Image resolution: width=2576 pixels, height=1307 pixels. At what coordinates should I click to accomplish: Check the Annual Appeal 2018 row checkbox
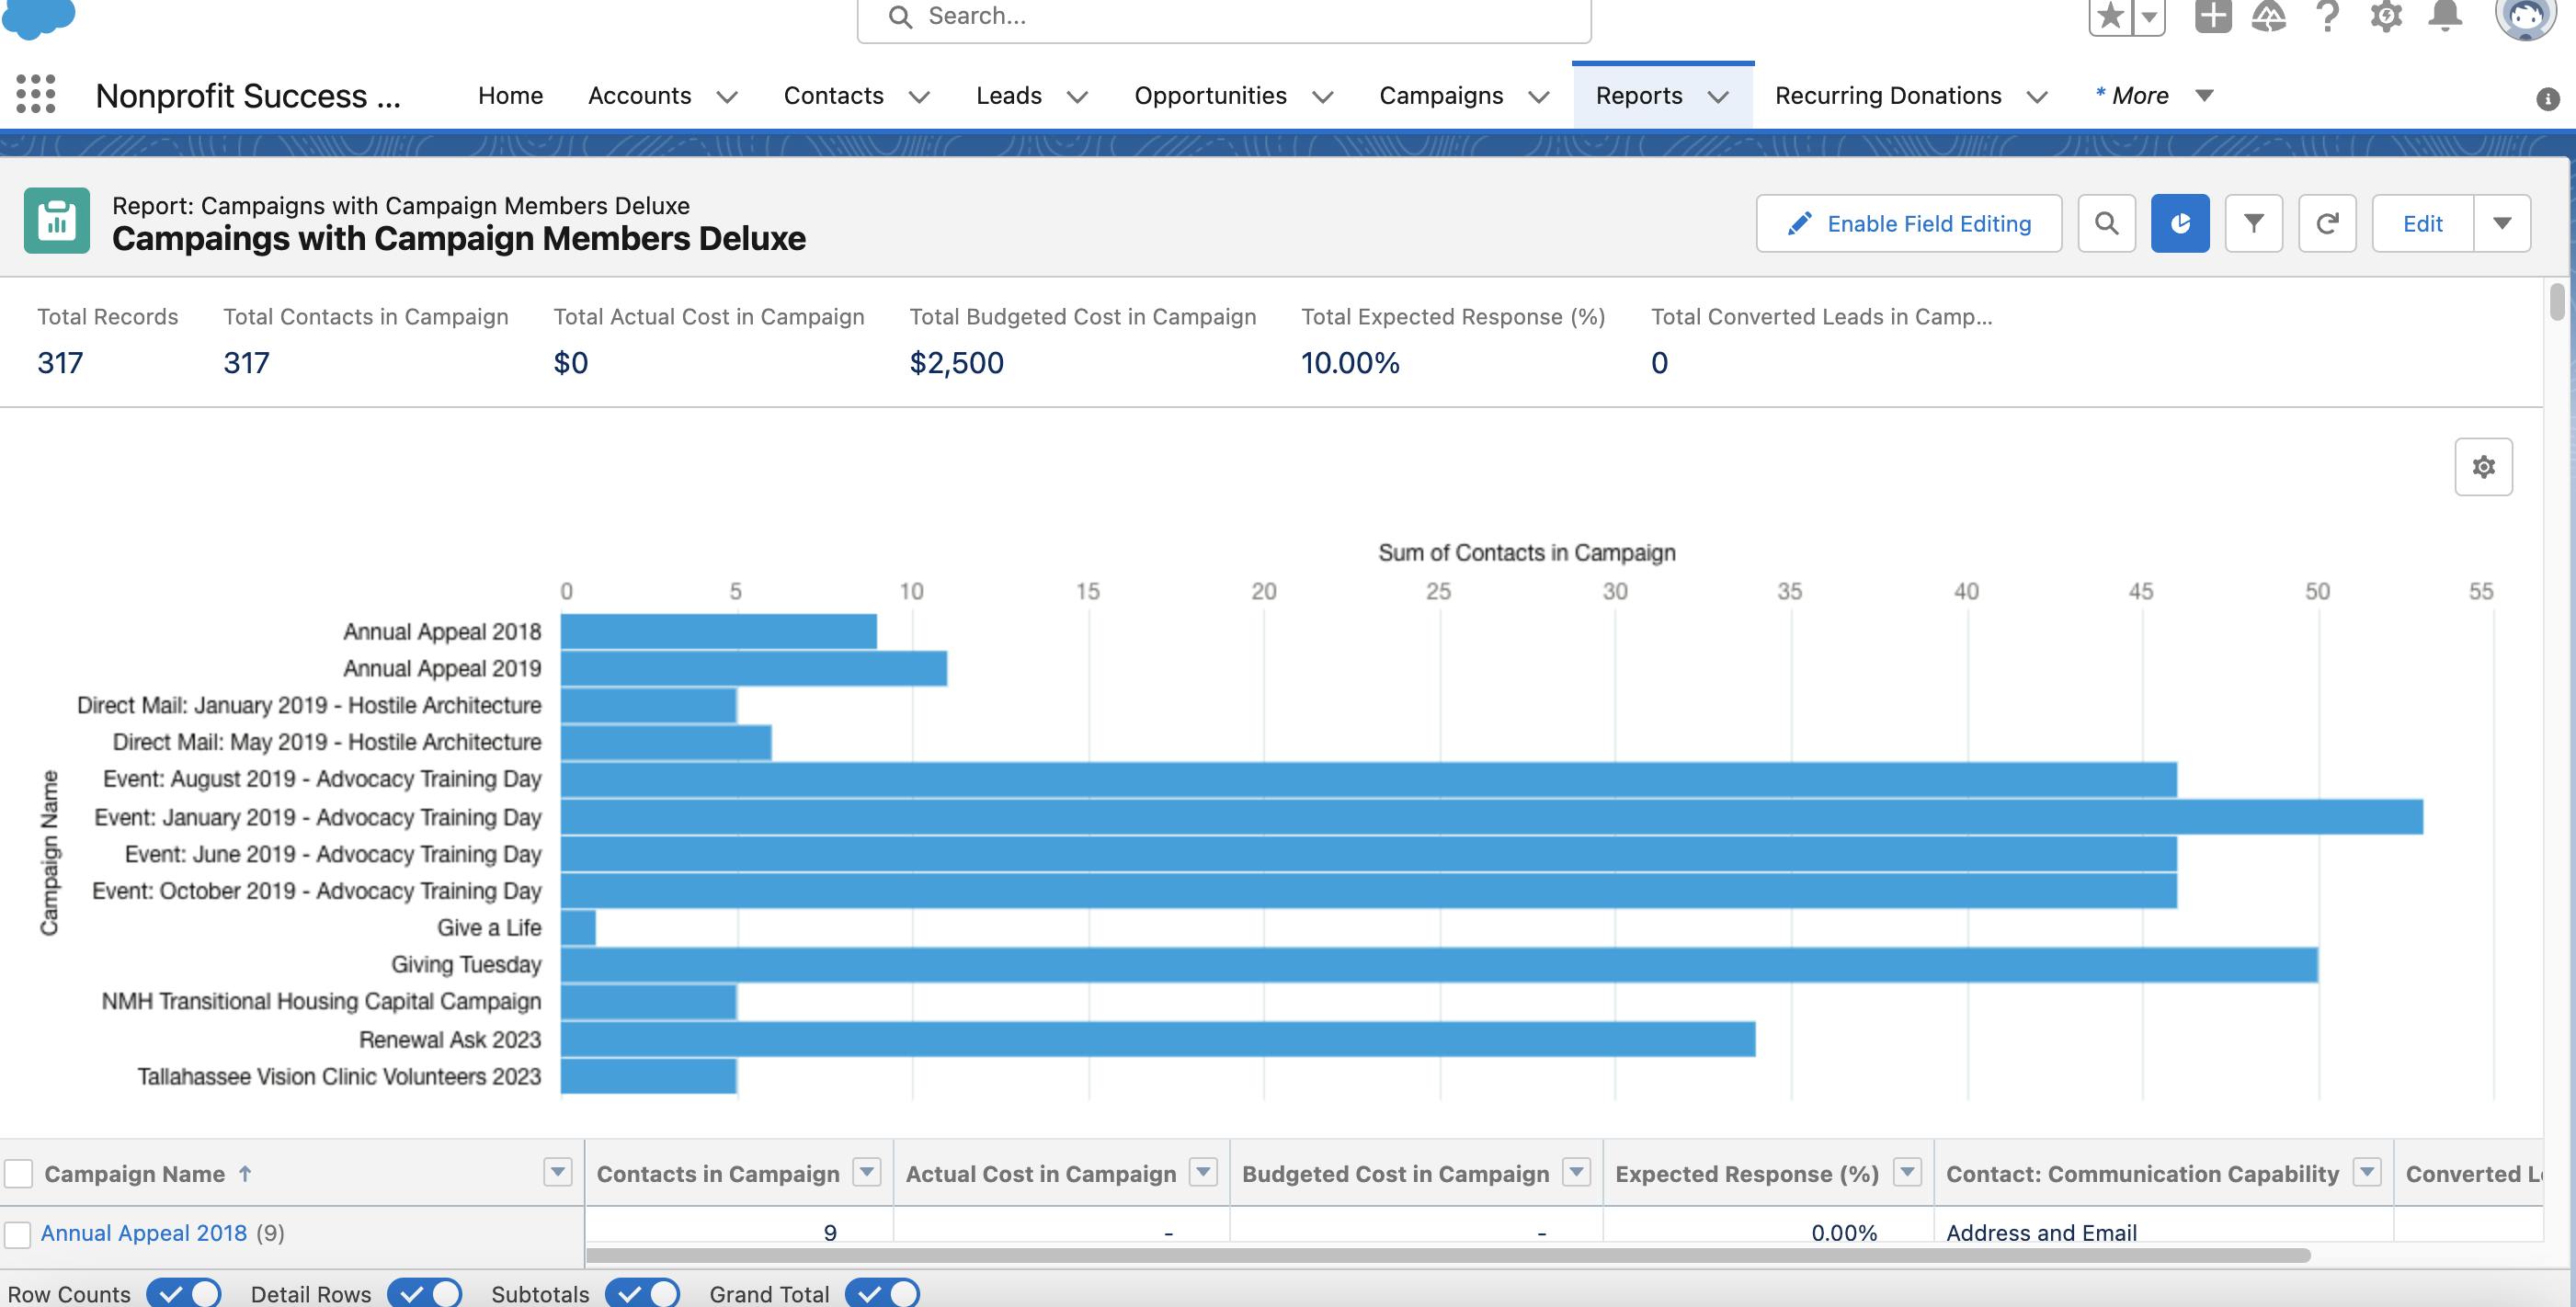click(18, 1234)
